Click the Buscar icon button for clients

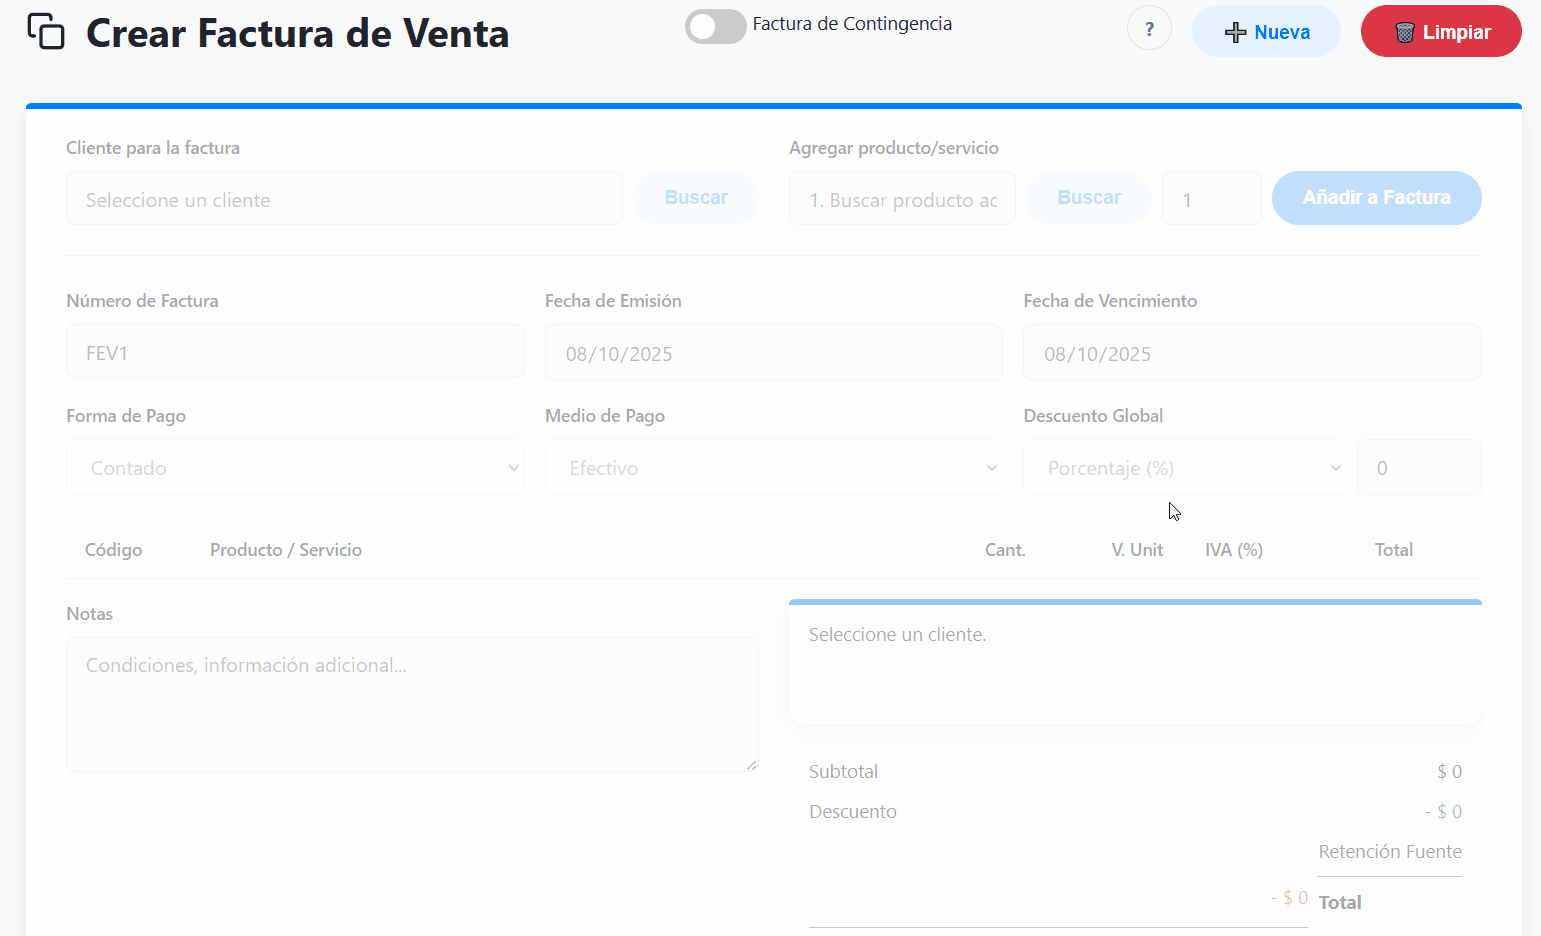pos(695,197)
